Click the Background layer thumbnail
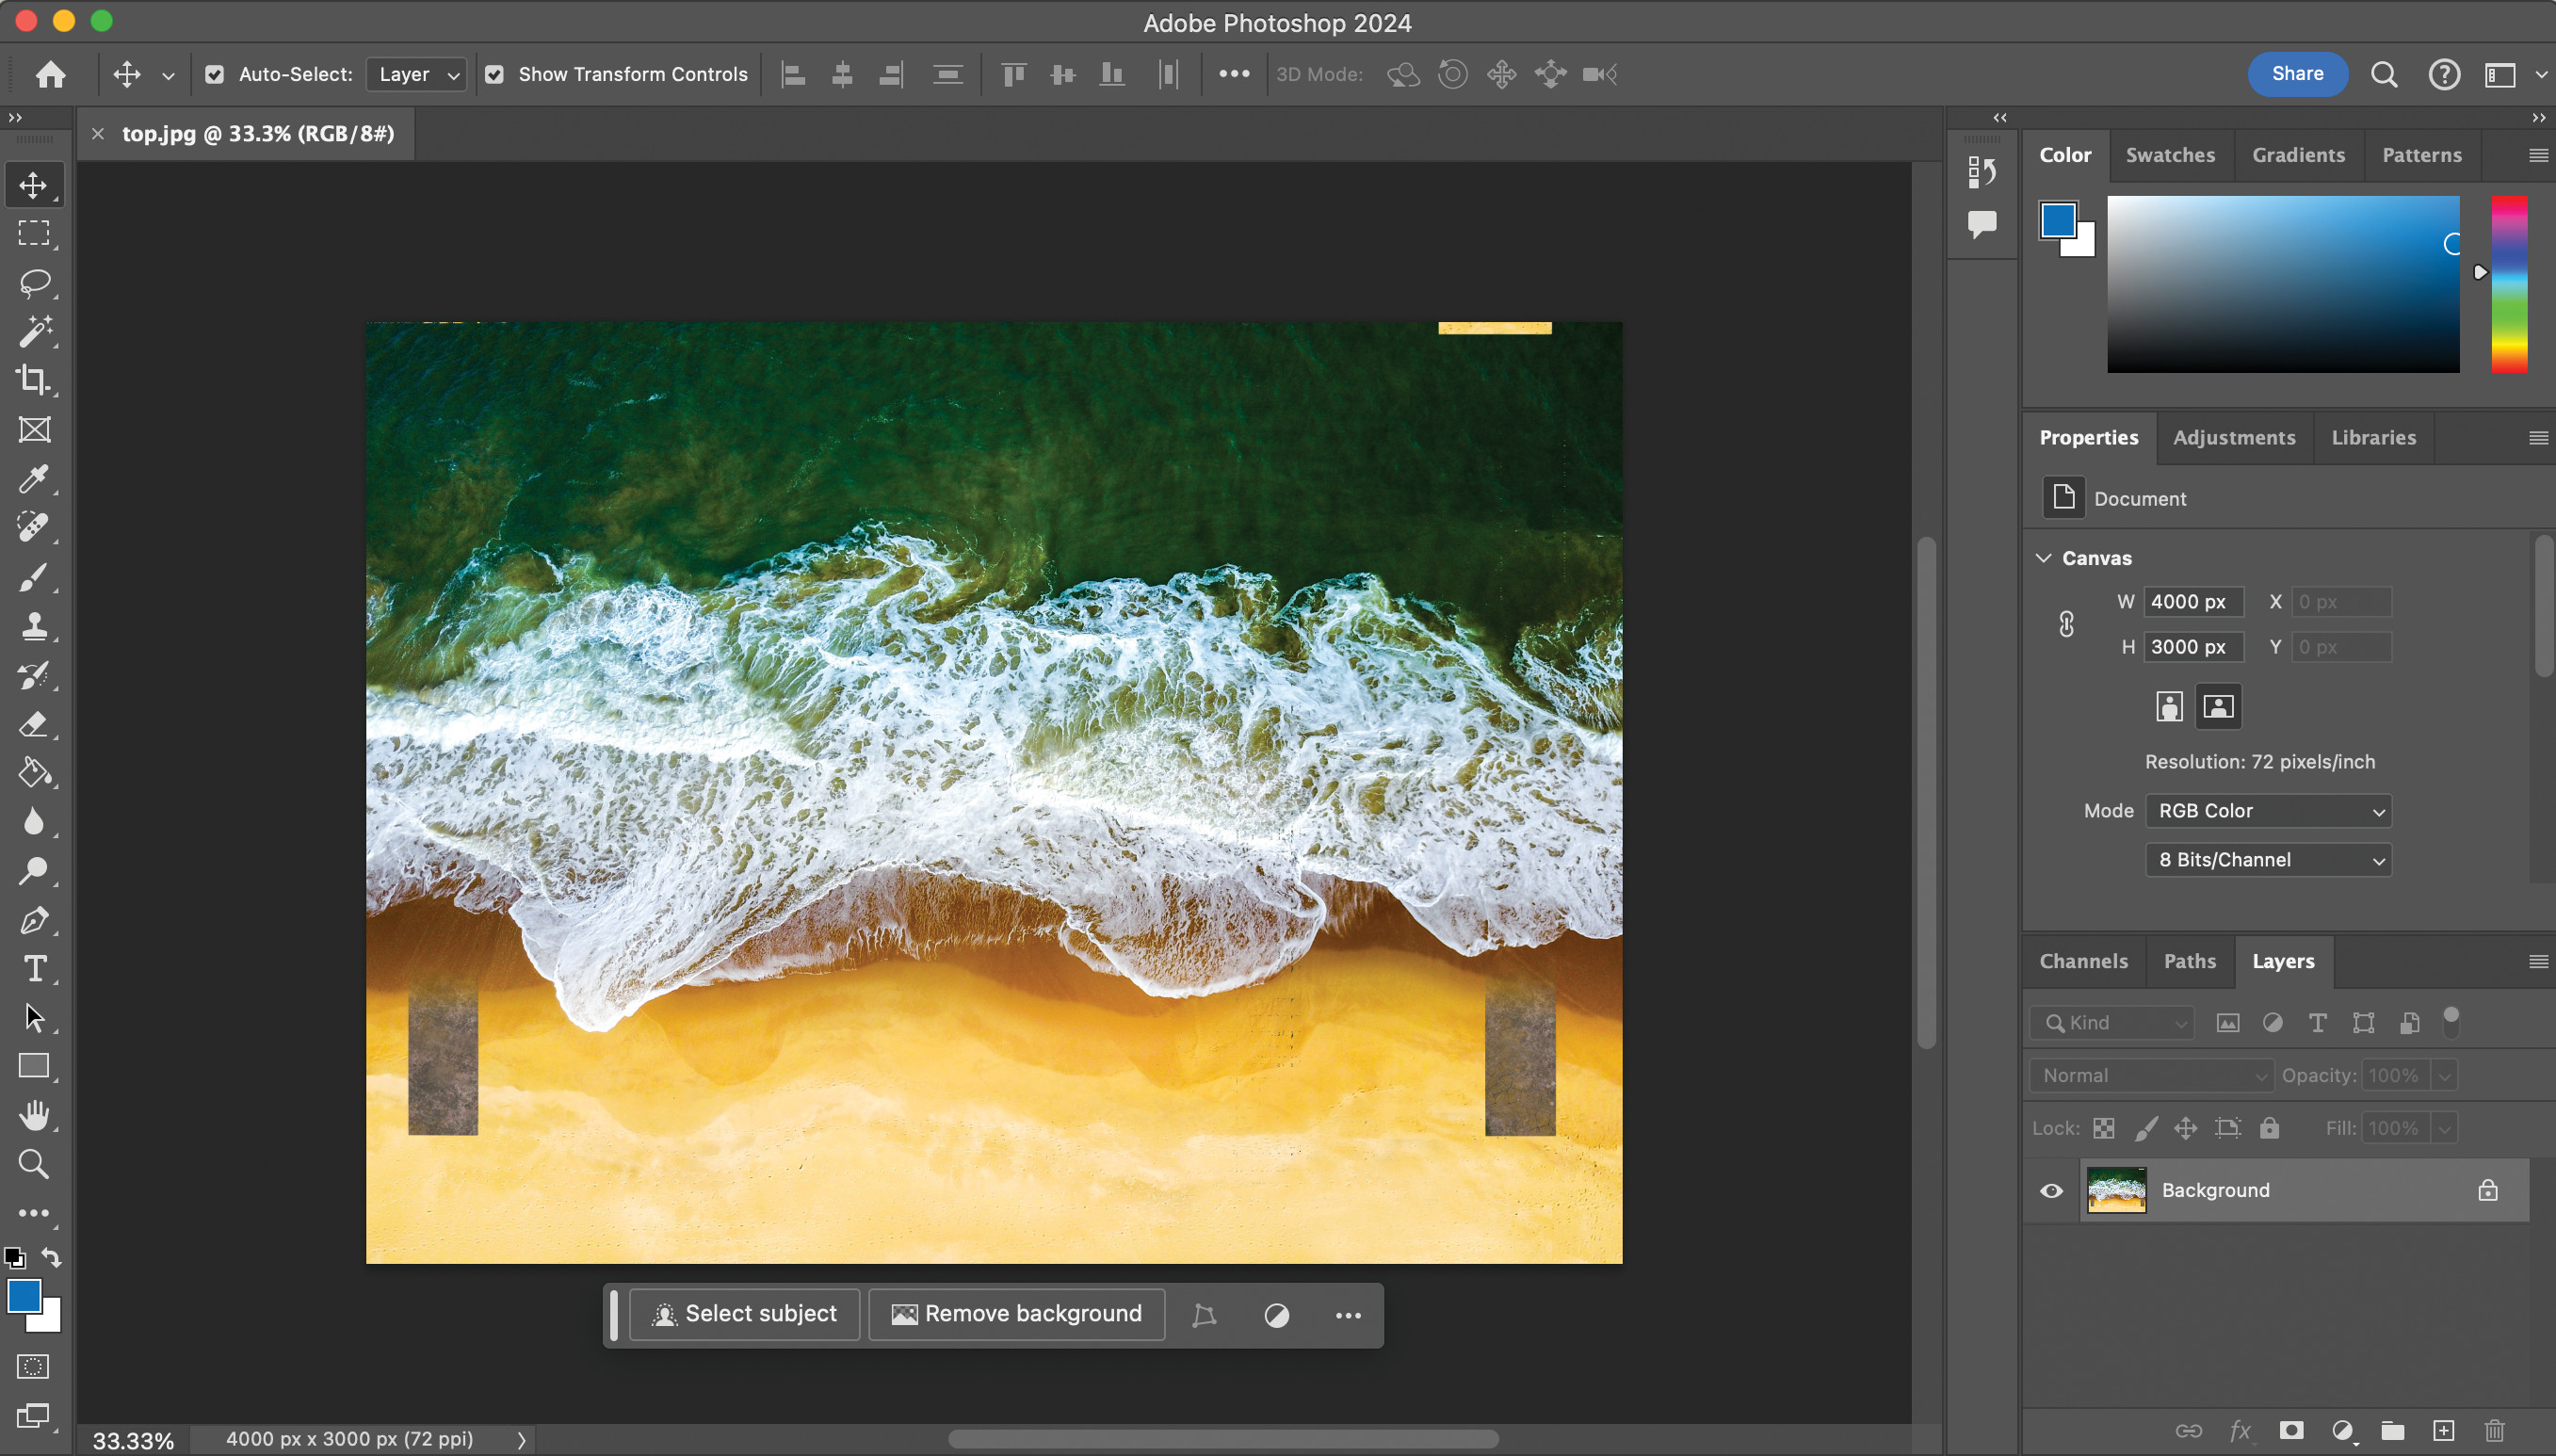2556x1456 pixels. 2115,1189
